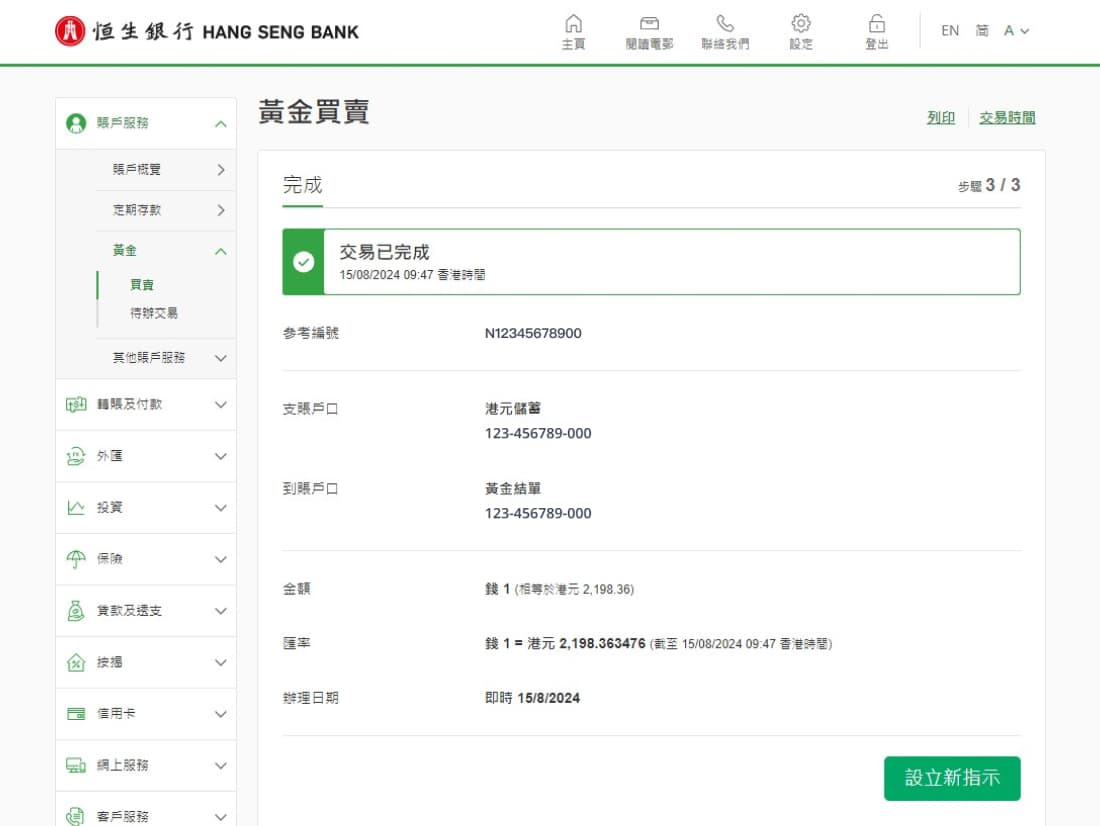Click the 網上服務 computer icon
1100x826 pixels.
click(76, 765)
